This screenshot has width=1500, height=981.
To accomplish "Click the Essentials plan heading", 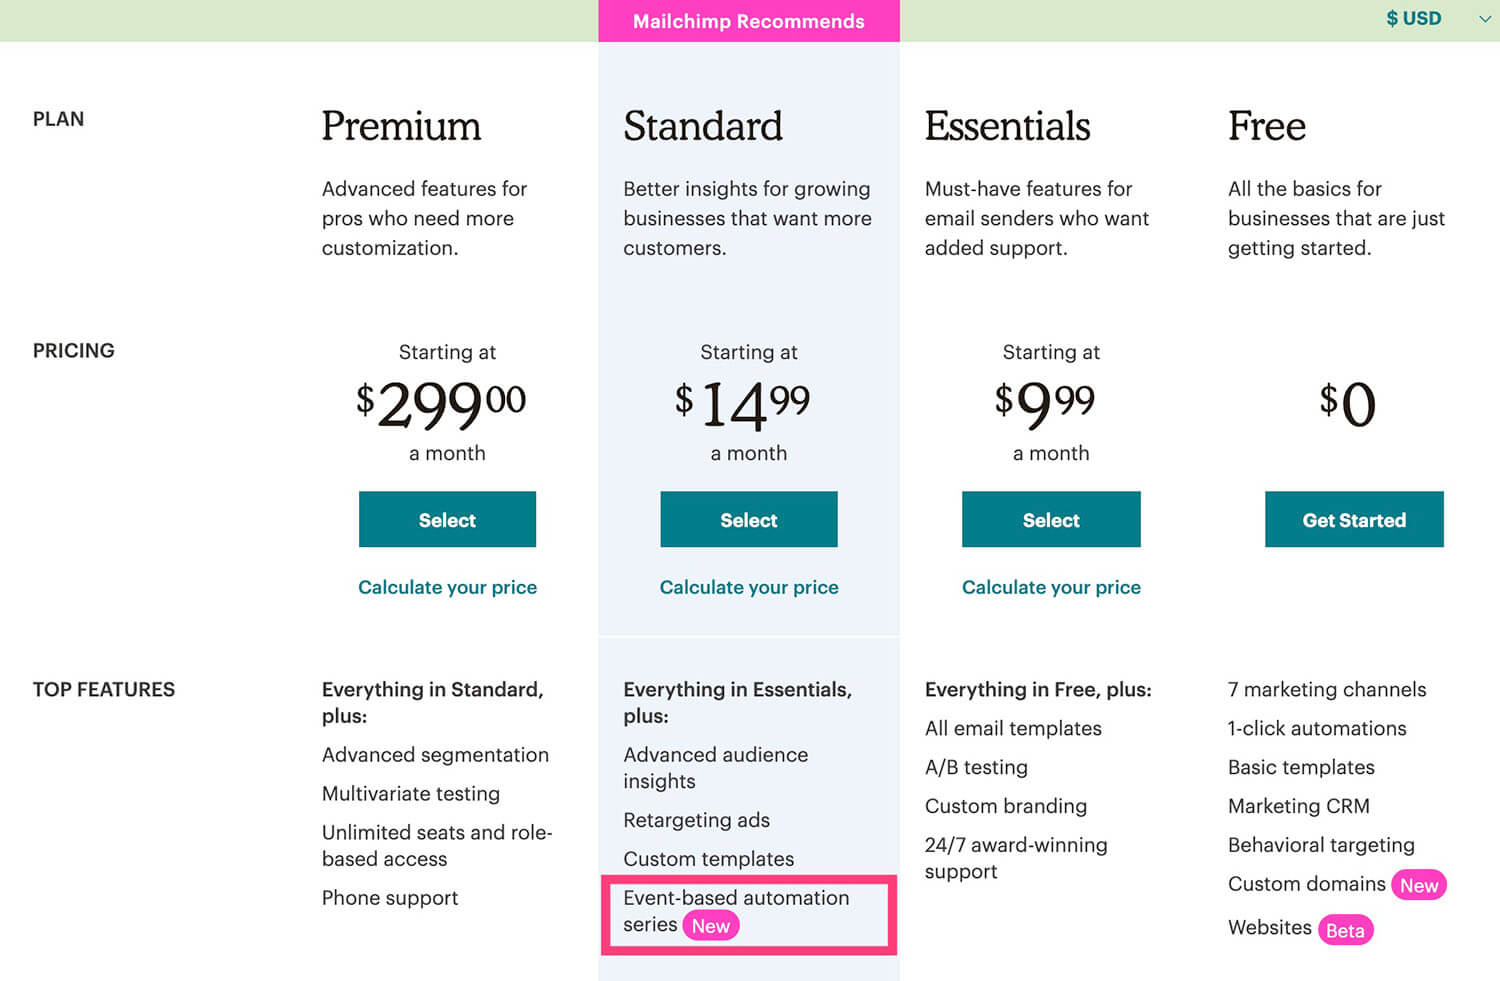I will coord(1007,126).
